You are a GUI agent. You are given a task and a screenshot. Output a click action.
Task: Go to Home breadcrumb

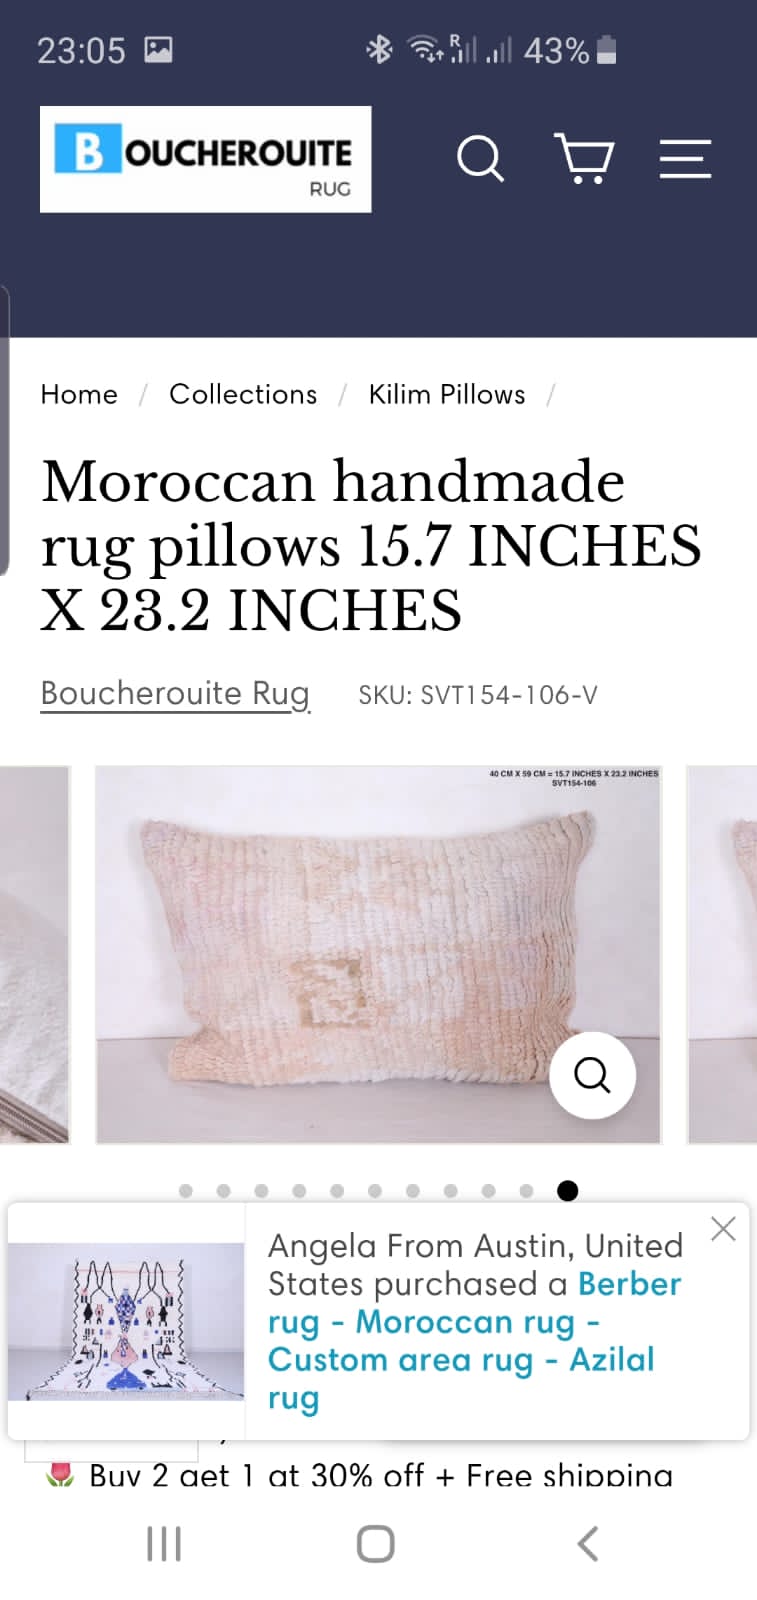79,394
